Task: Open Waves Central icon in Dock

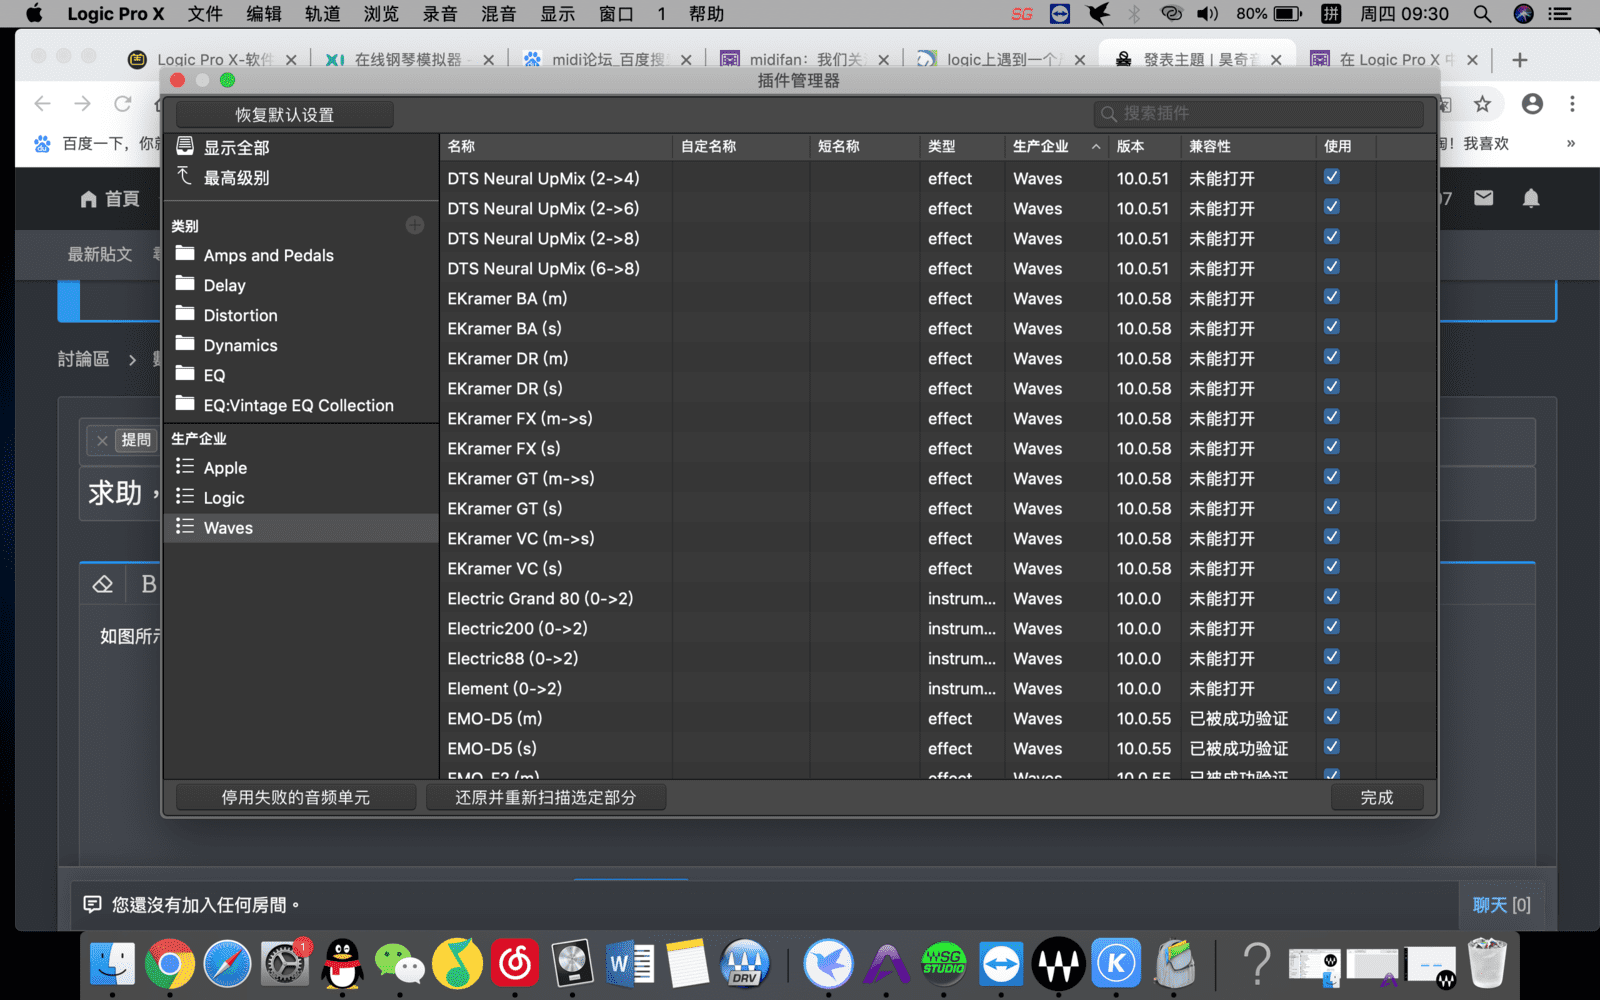Action: [1059, 964]
